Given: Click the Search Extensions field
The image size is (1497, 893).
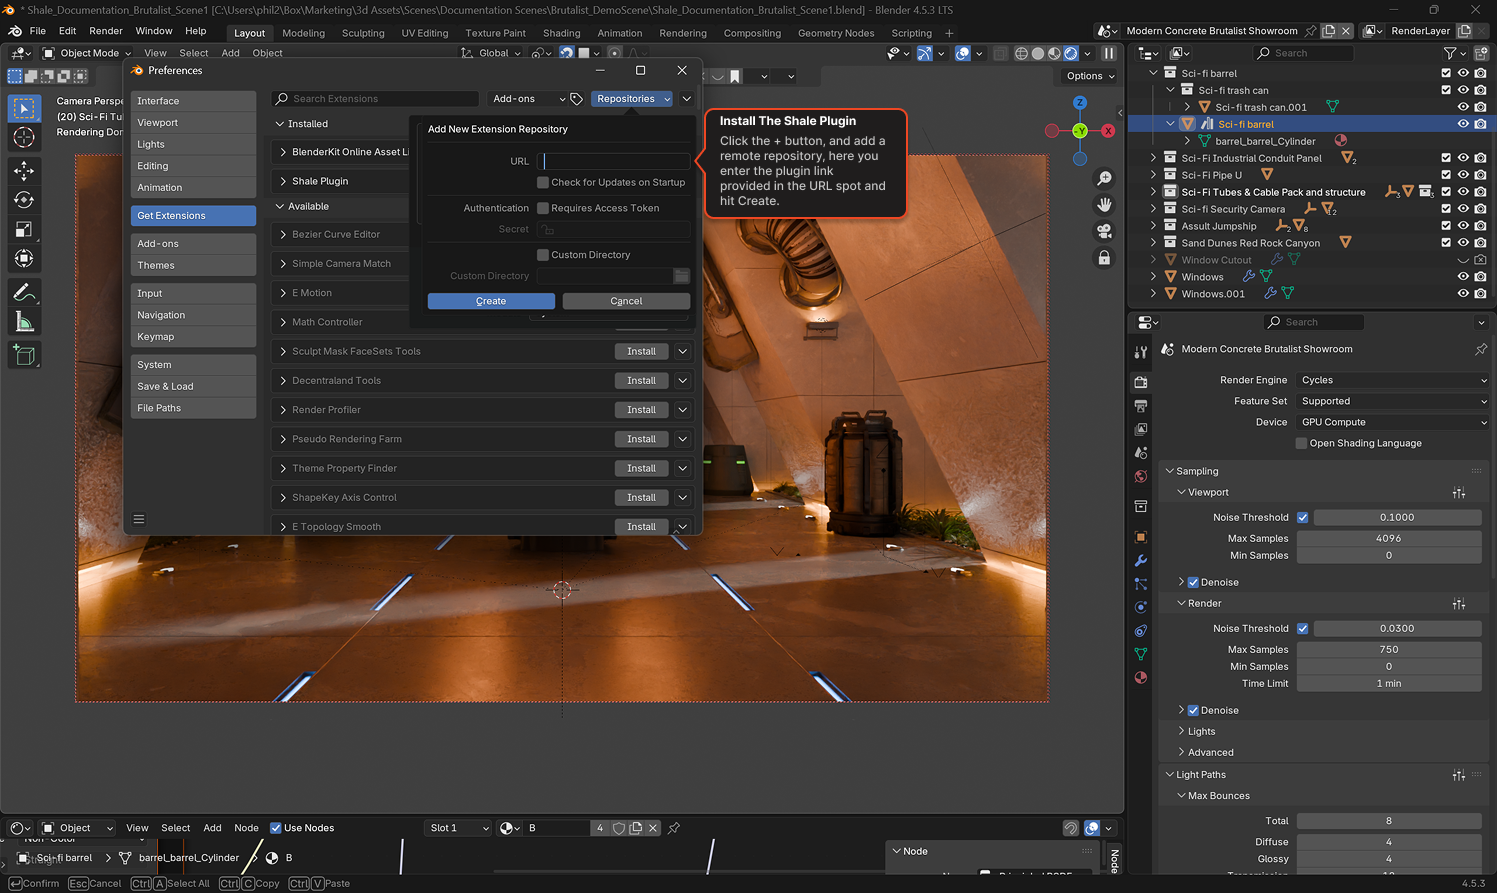Looking at the screenshot, I should coord(375,99).
